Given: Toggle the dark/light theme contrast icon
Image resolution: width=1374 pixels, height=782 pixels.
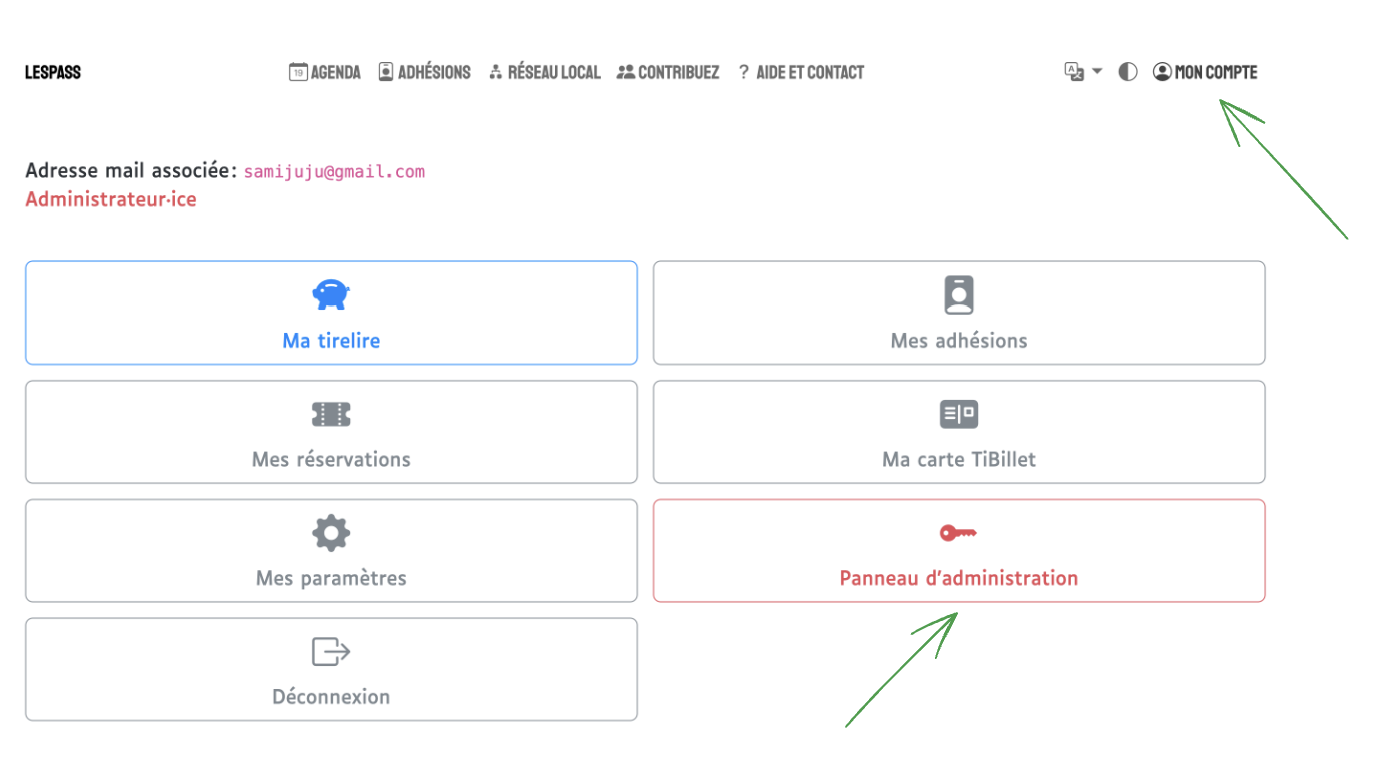Looking at the screenshot, I should (x=1128, y=72).
